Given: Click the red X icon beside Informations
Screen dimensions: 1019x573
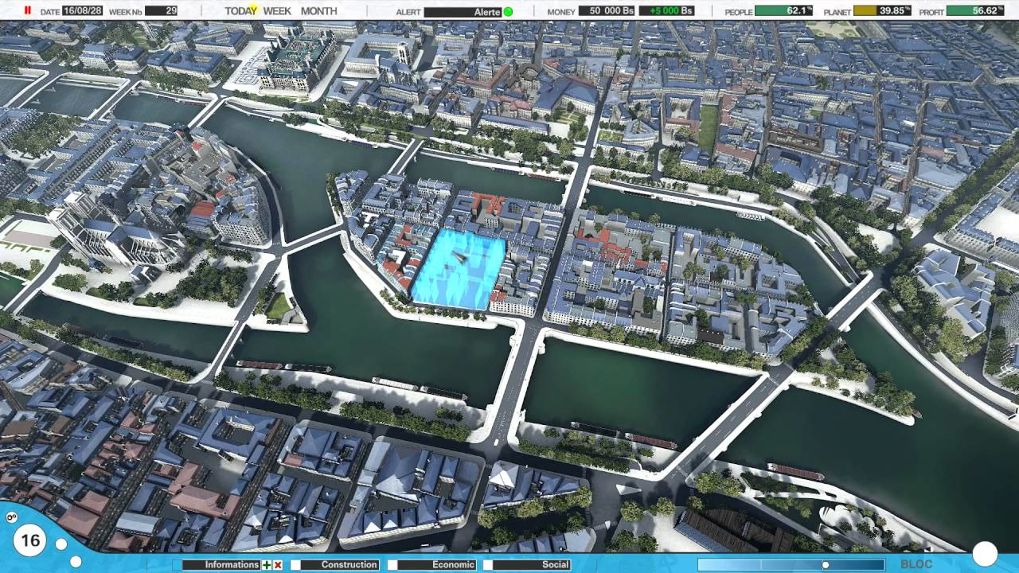Looking at the screenshot, I should coord(278,565).
